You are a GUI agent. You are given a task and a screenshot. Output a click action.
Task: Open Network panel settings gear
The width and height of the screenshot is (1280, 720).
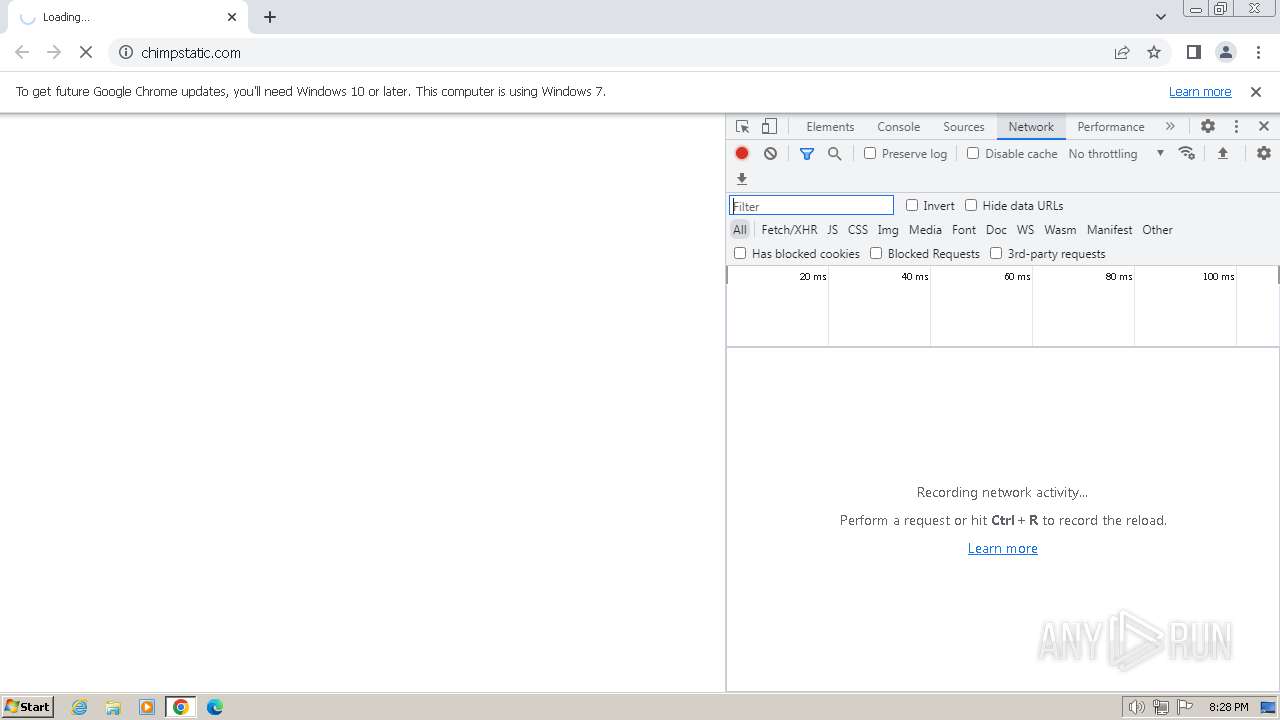pyautogui.click(x=1264, y=153)
